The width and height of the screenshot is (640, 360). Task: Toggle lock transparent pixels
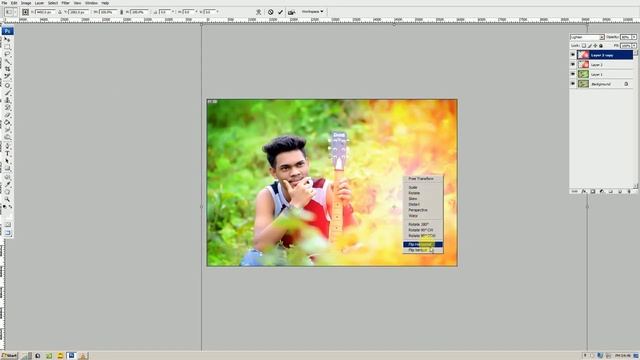(584, 46)
